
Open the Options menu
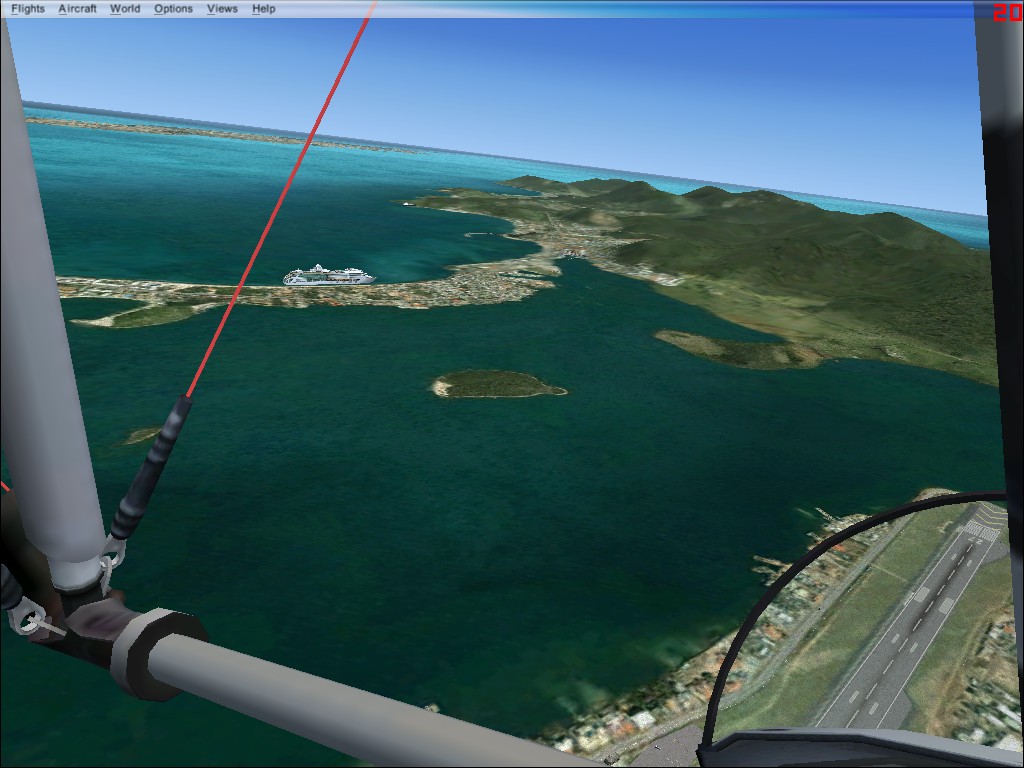coord(173,9)
